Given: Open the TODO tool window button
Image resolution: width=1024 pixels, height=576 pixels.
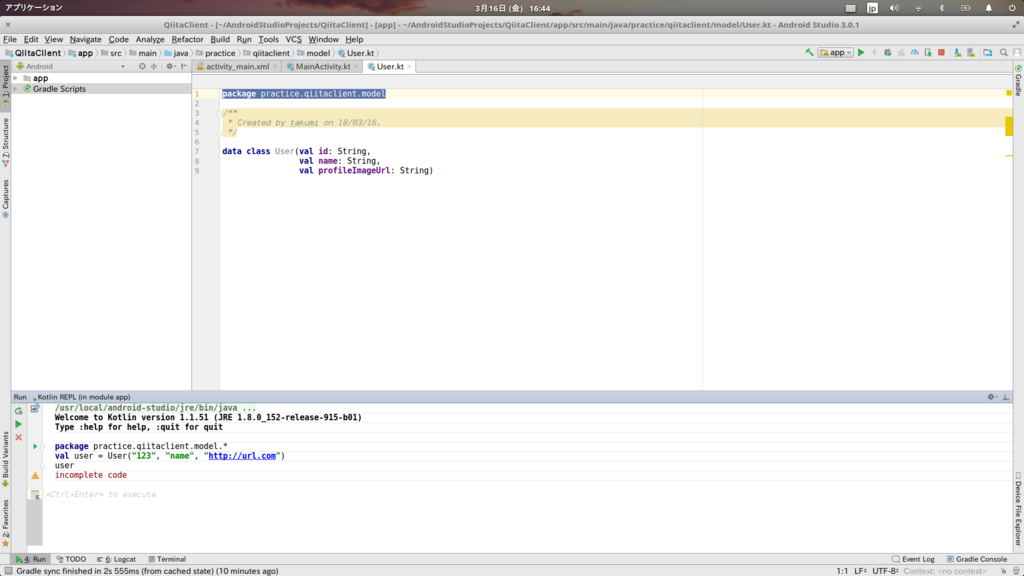Looking at the screenshot, I should [71, 559].
